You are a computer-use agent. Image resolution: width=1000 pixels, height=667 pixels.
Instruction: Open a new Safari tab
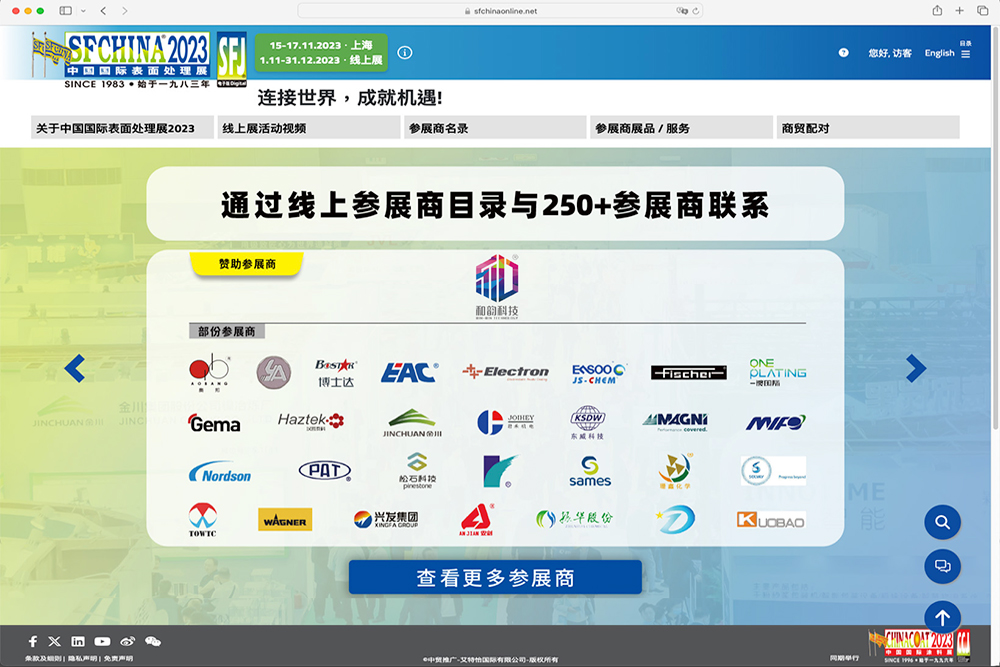[x=959, y=11]
